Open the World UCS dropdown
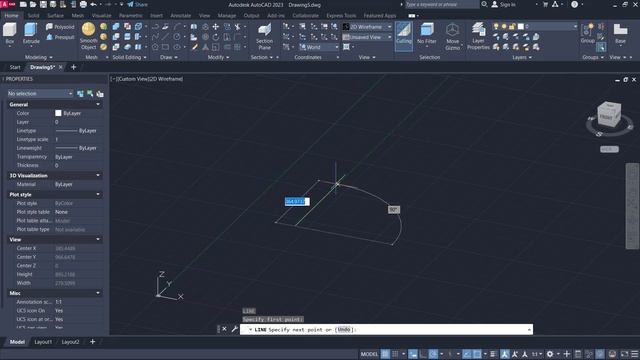This screenshot has height=360, width=640. click(x=318, y=47)
